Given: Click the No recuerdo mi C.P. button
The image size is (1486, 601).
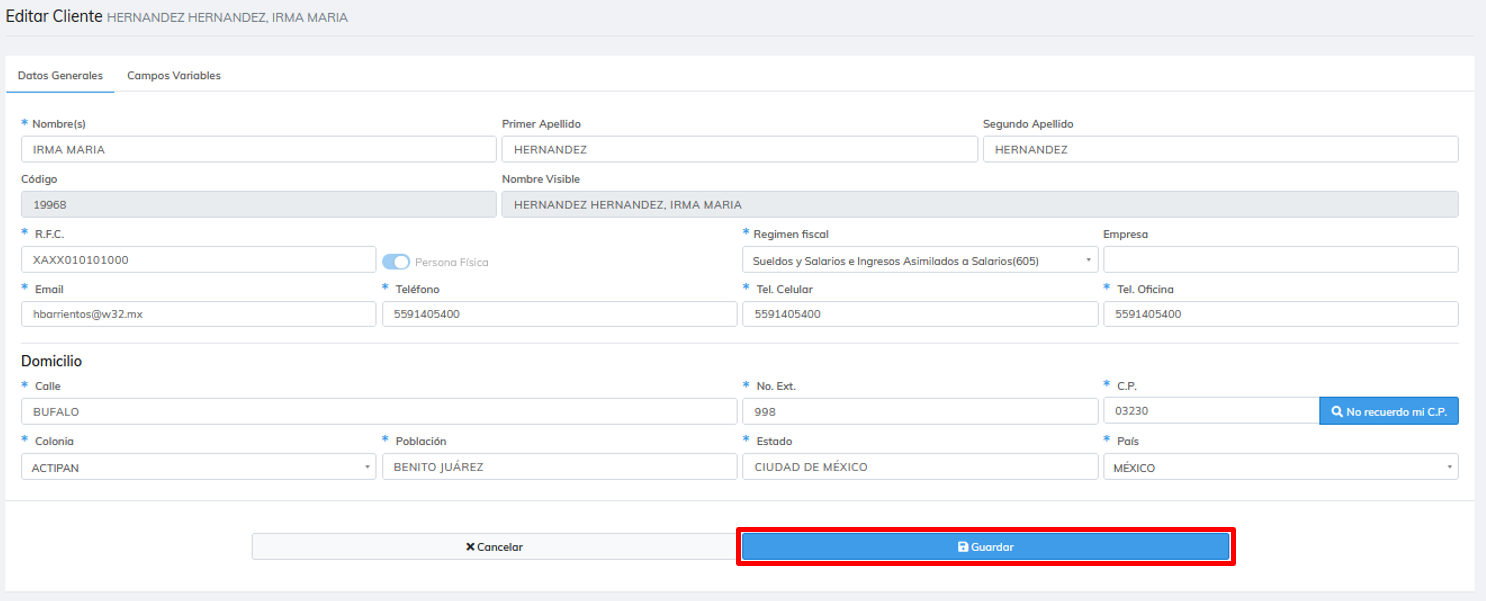Looking at the screenshot, I should 1388,411.
